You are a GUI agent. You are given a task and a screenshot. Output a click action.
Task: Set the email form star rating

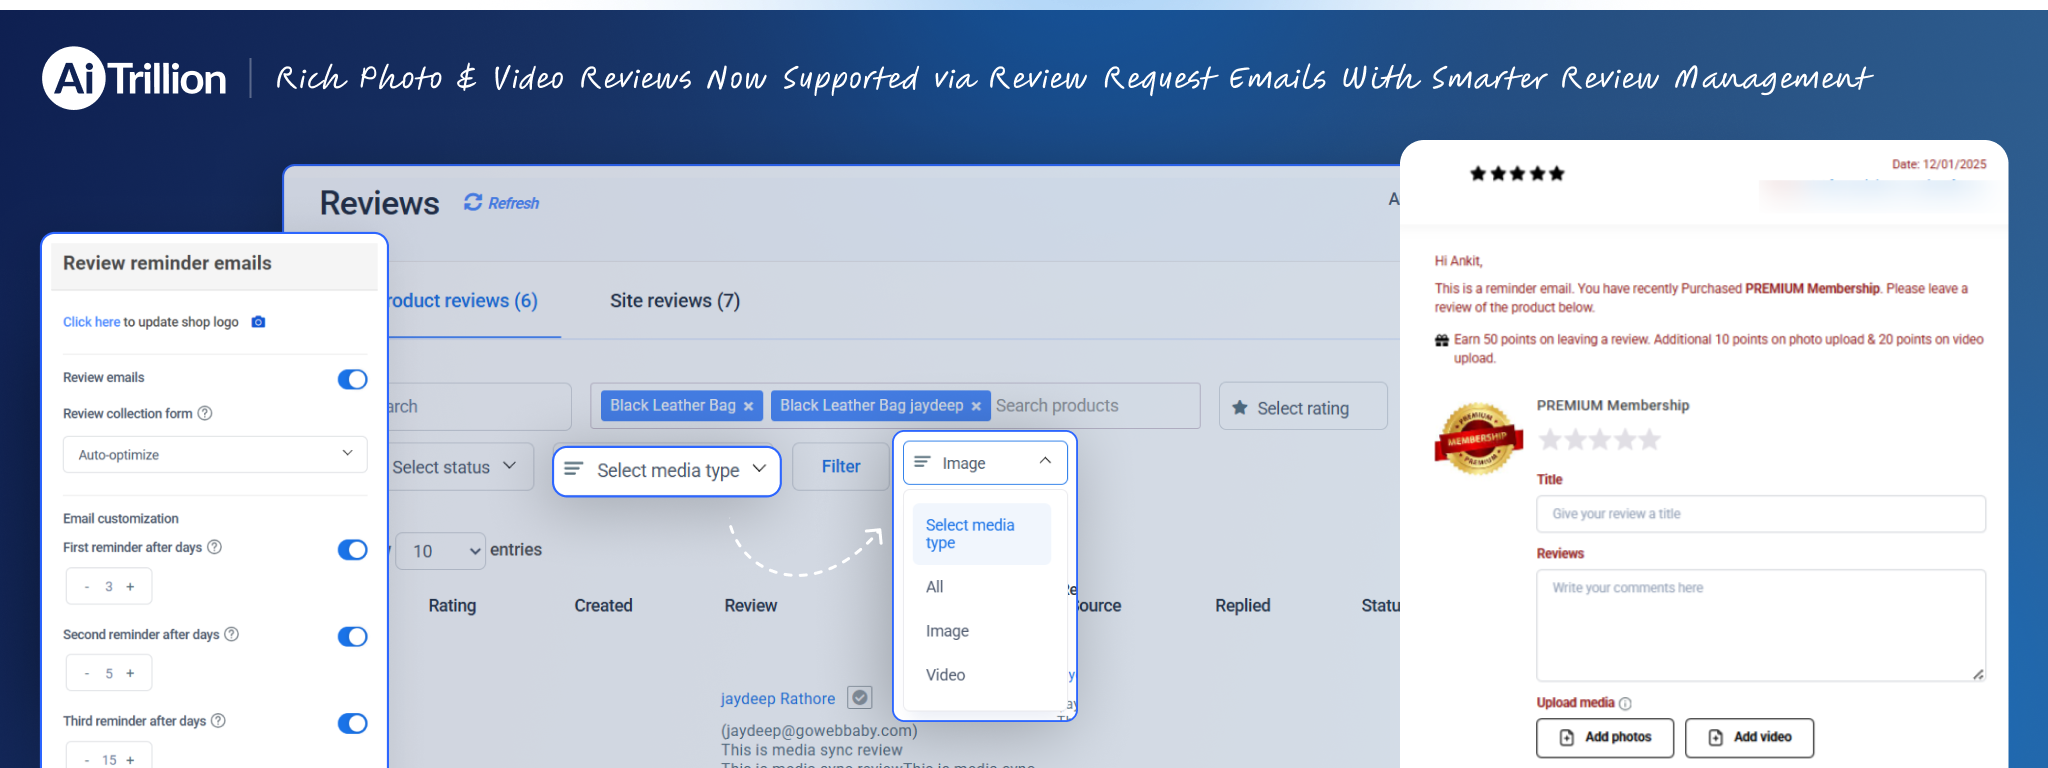coord(1599,440)
